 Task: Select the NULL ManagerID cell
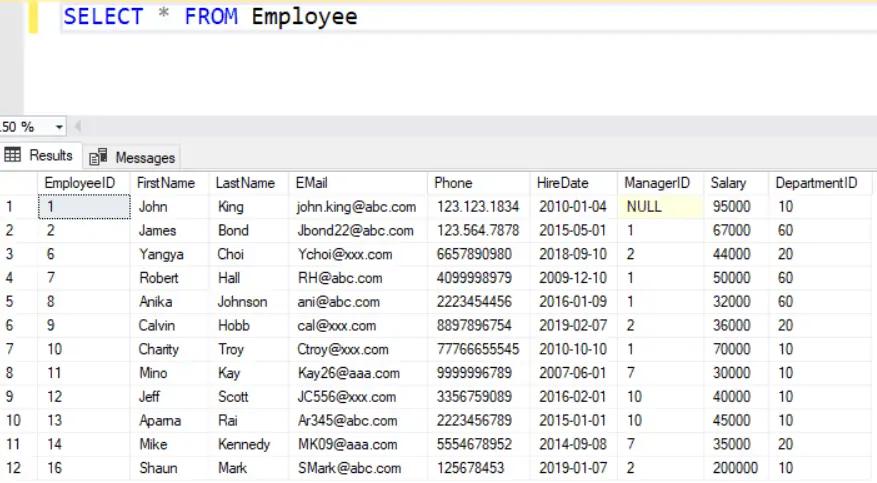pyautogui.click(x=644, y=207)
